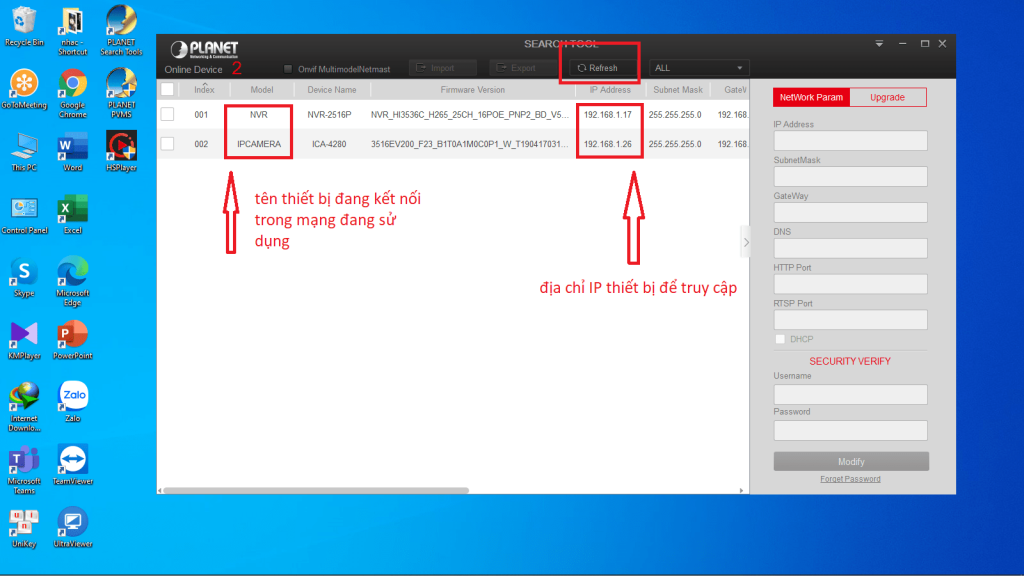Select device name NVR-2516P cell

coord(329,114)
